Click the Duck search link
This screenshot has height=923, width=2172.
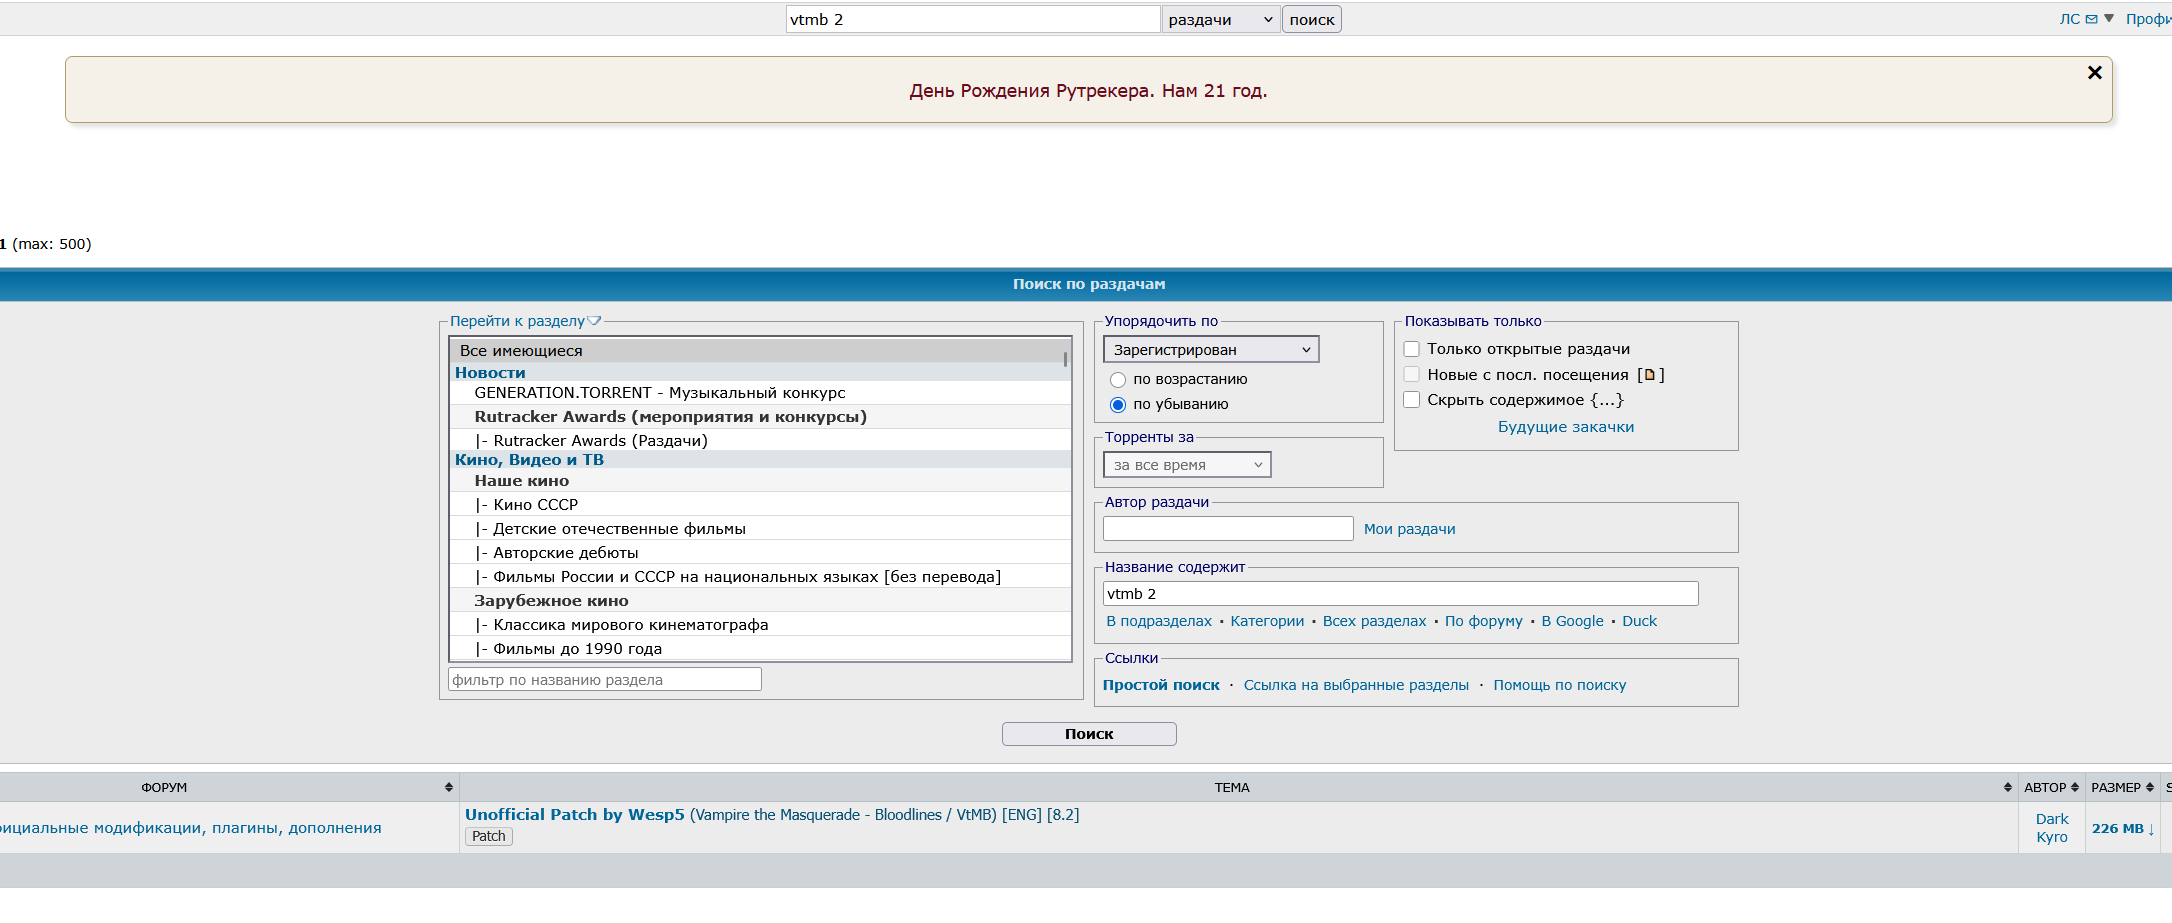point(1639,621)
